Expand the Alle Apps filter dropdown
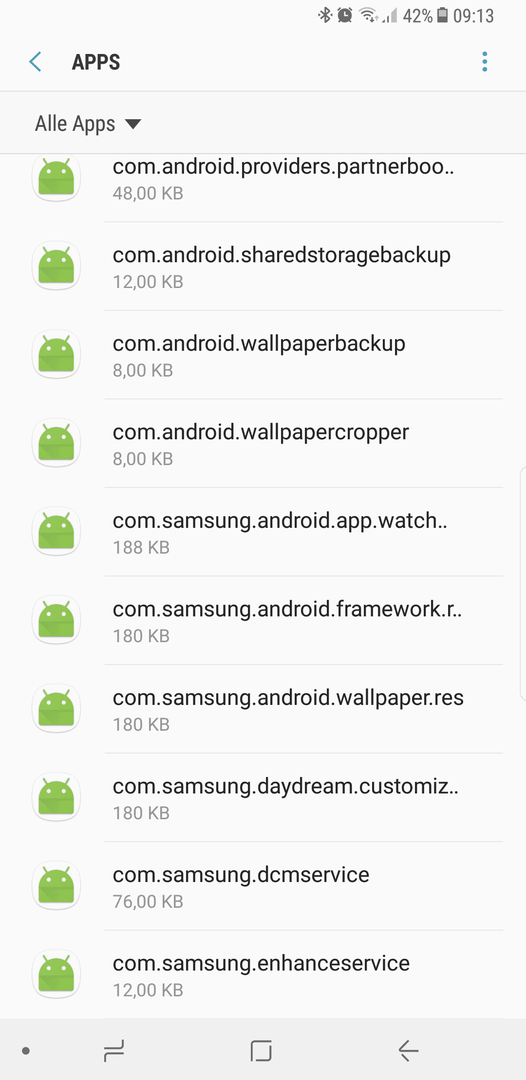Screen dimensions: 526x1080 coord(88,124)
